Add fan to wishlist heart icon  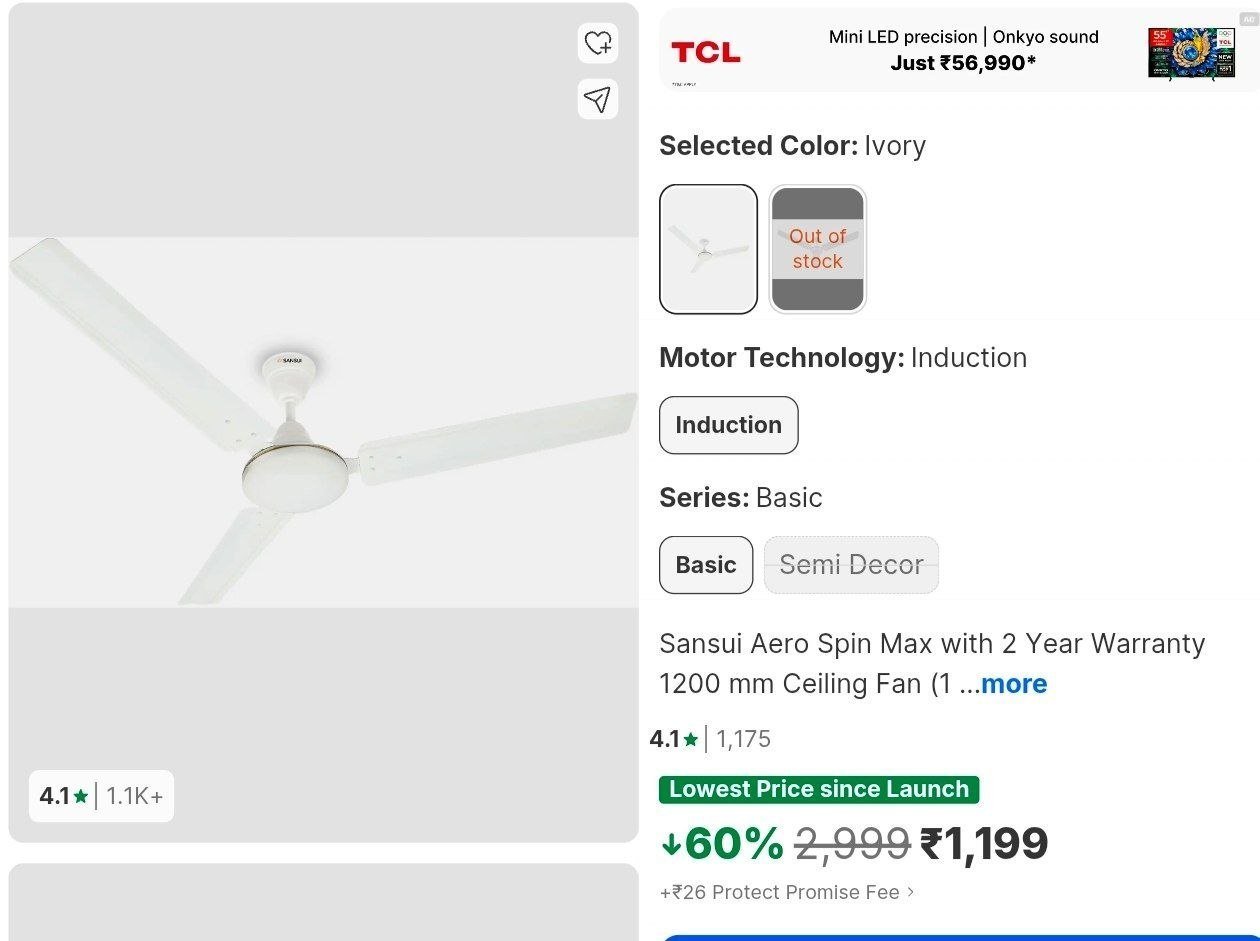tap(598, 43)
